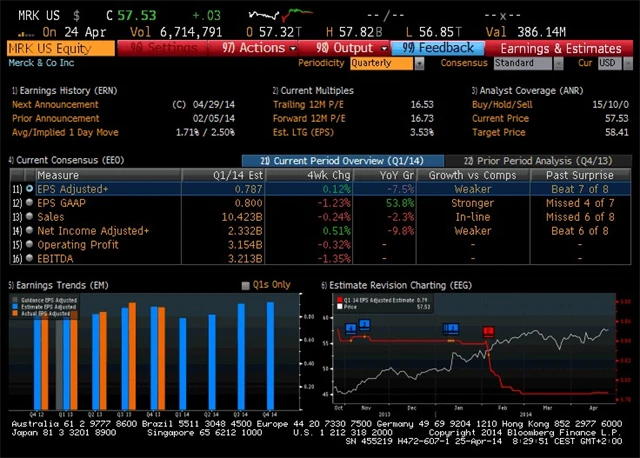640x458 pixels.
Task: Click the blue marker flag near January
Action: pyautogui.click(x=451, y=328)
